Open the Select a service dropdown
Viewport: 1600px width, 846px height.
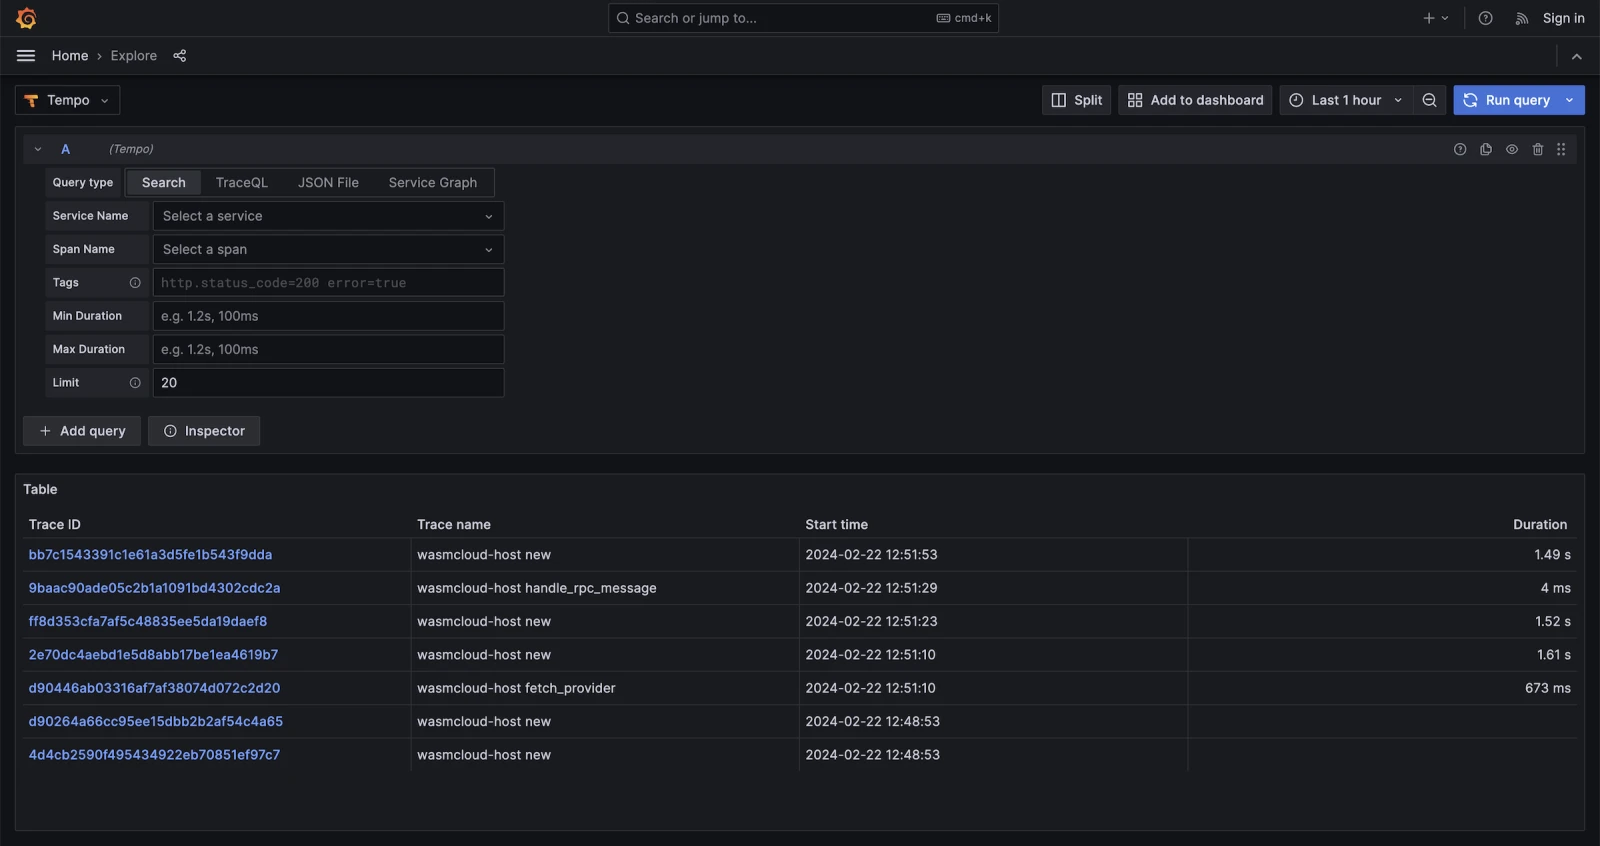click(x=328, y=216)
